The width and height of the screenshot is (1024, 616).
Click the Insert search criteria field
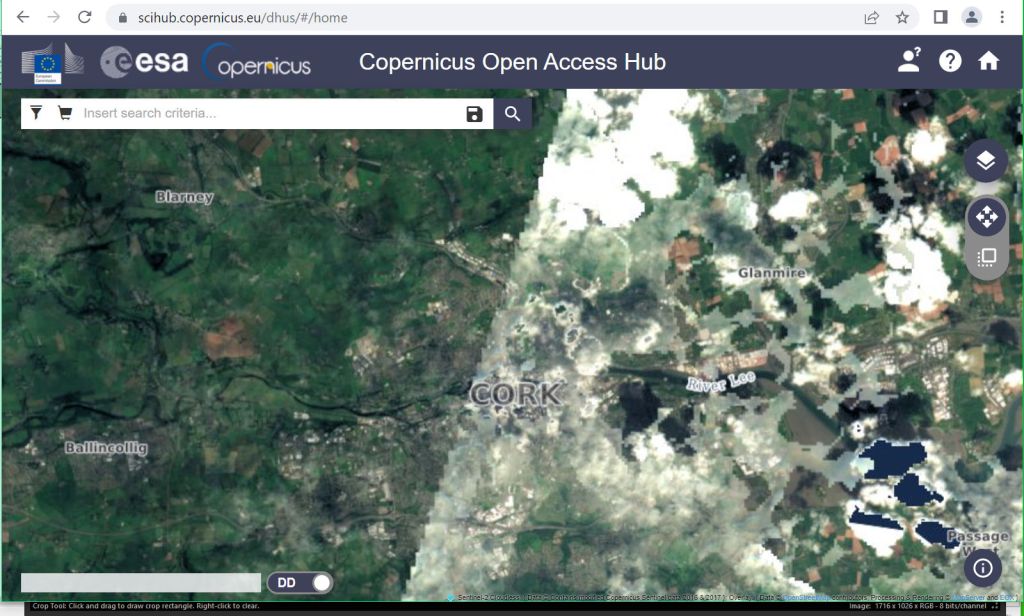[269, 114]
